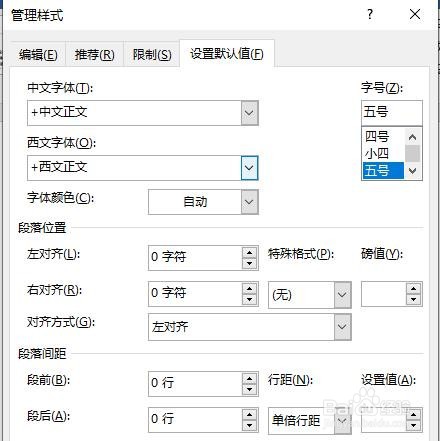Increase 左对齐 indent with up spinner
Screen dimensions: 440x441
tap(249, 252)
